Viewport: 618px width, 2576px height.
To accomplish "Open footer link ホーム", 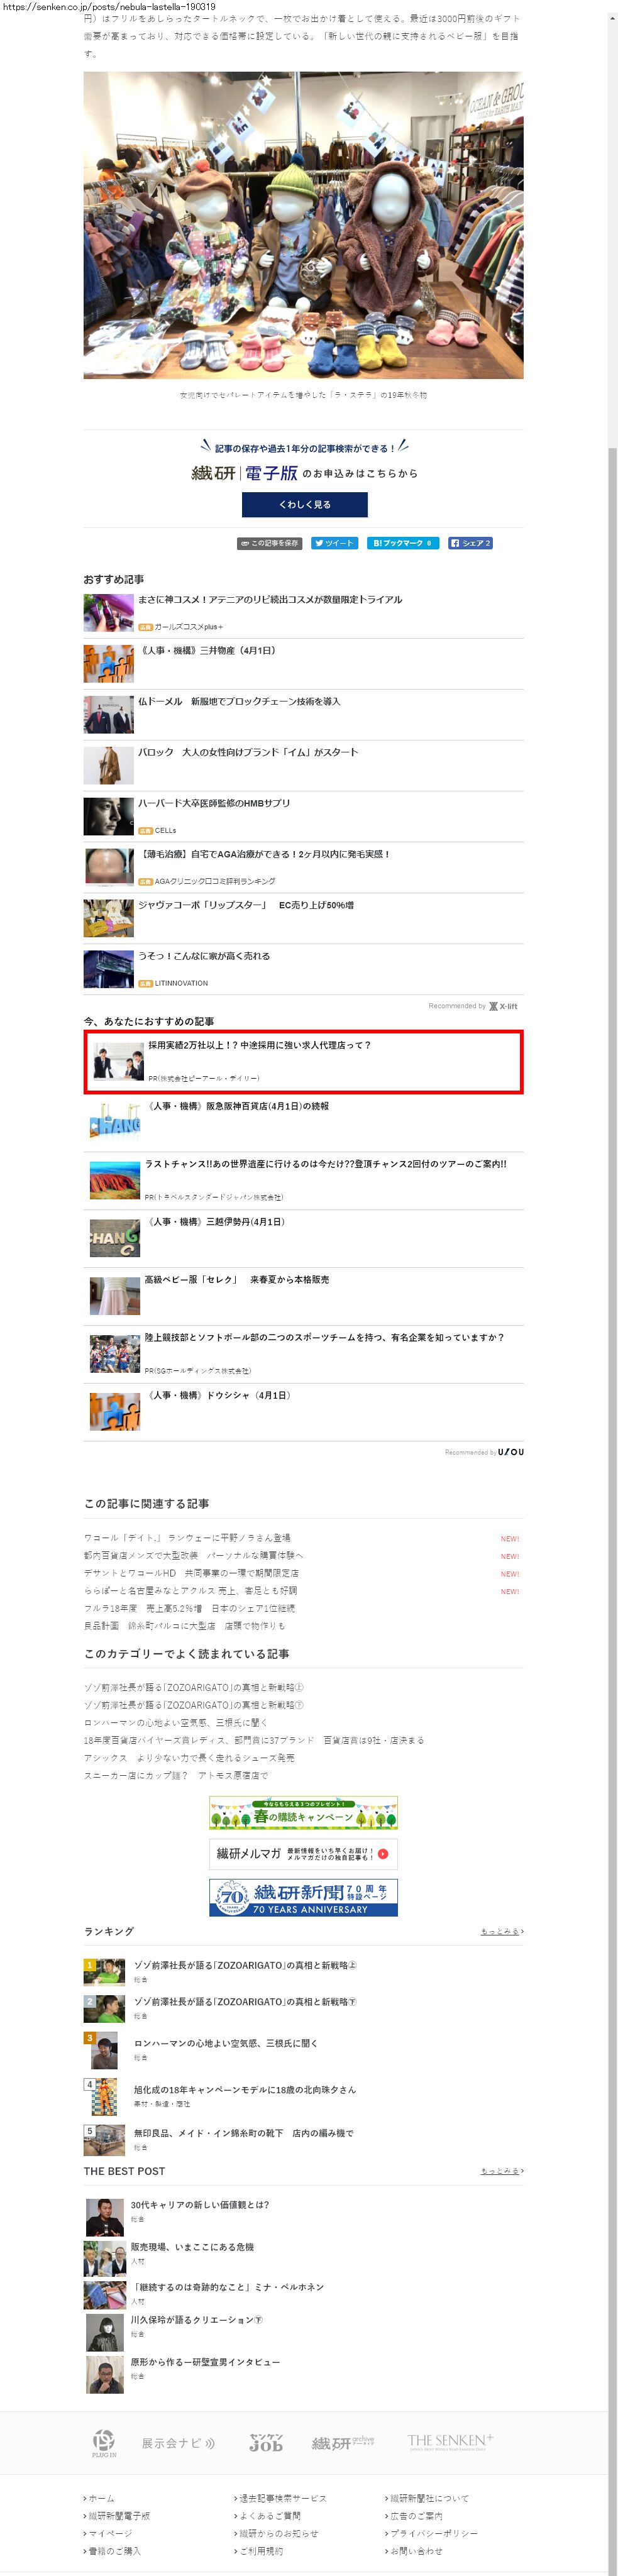I will 99,2498.
